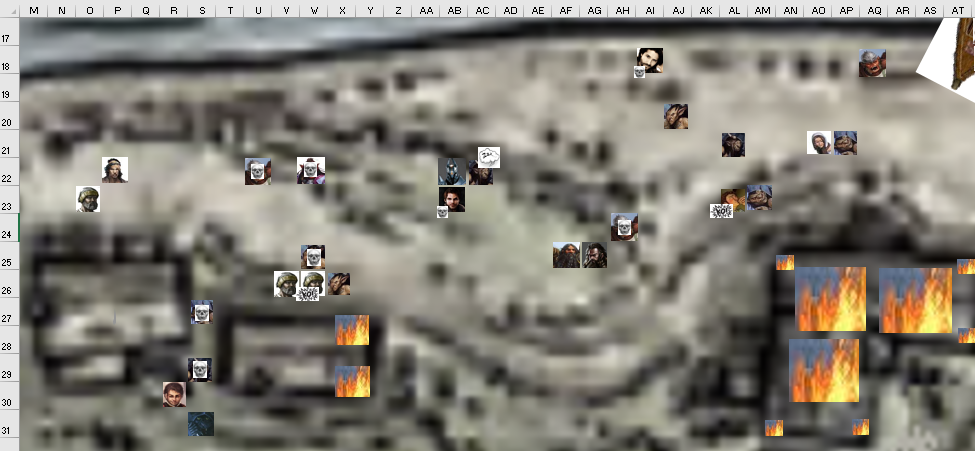Image resolution: width=975 pixels, height=451 pixels.
Task: Select column header AQ
Action: pos(874,11)
